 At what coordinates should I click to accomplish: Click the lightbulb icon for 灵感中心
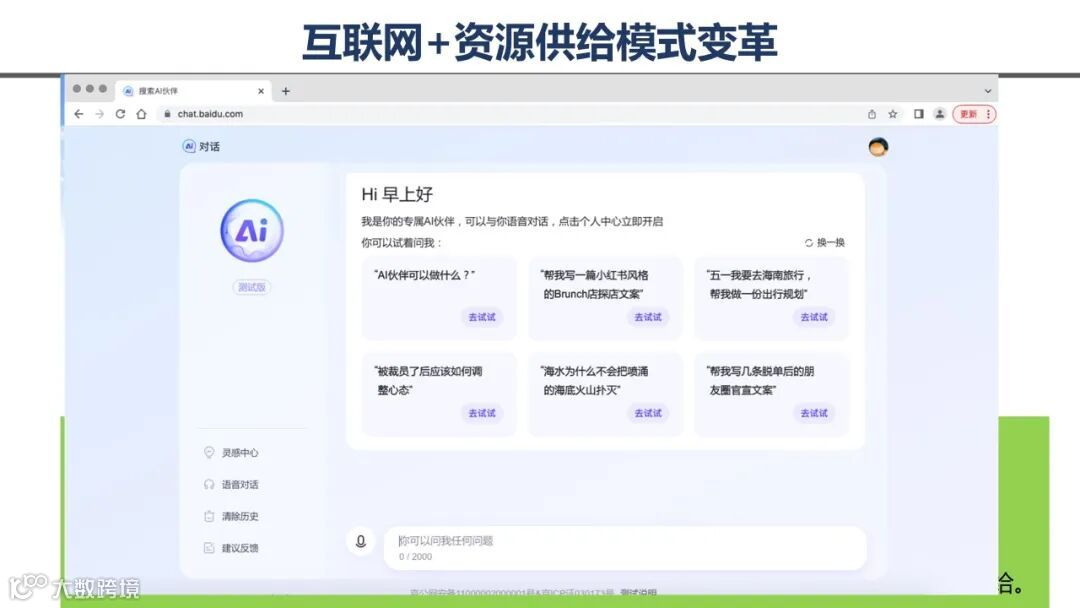pos(209,452)
